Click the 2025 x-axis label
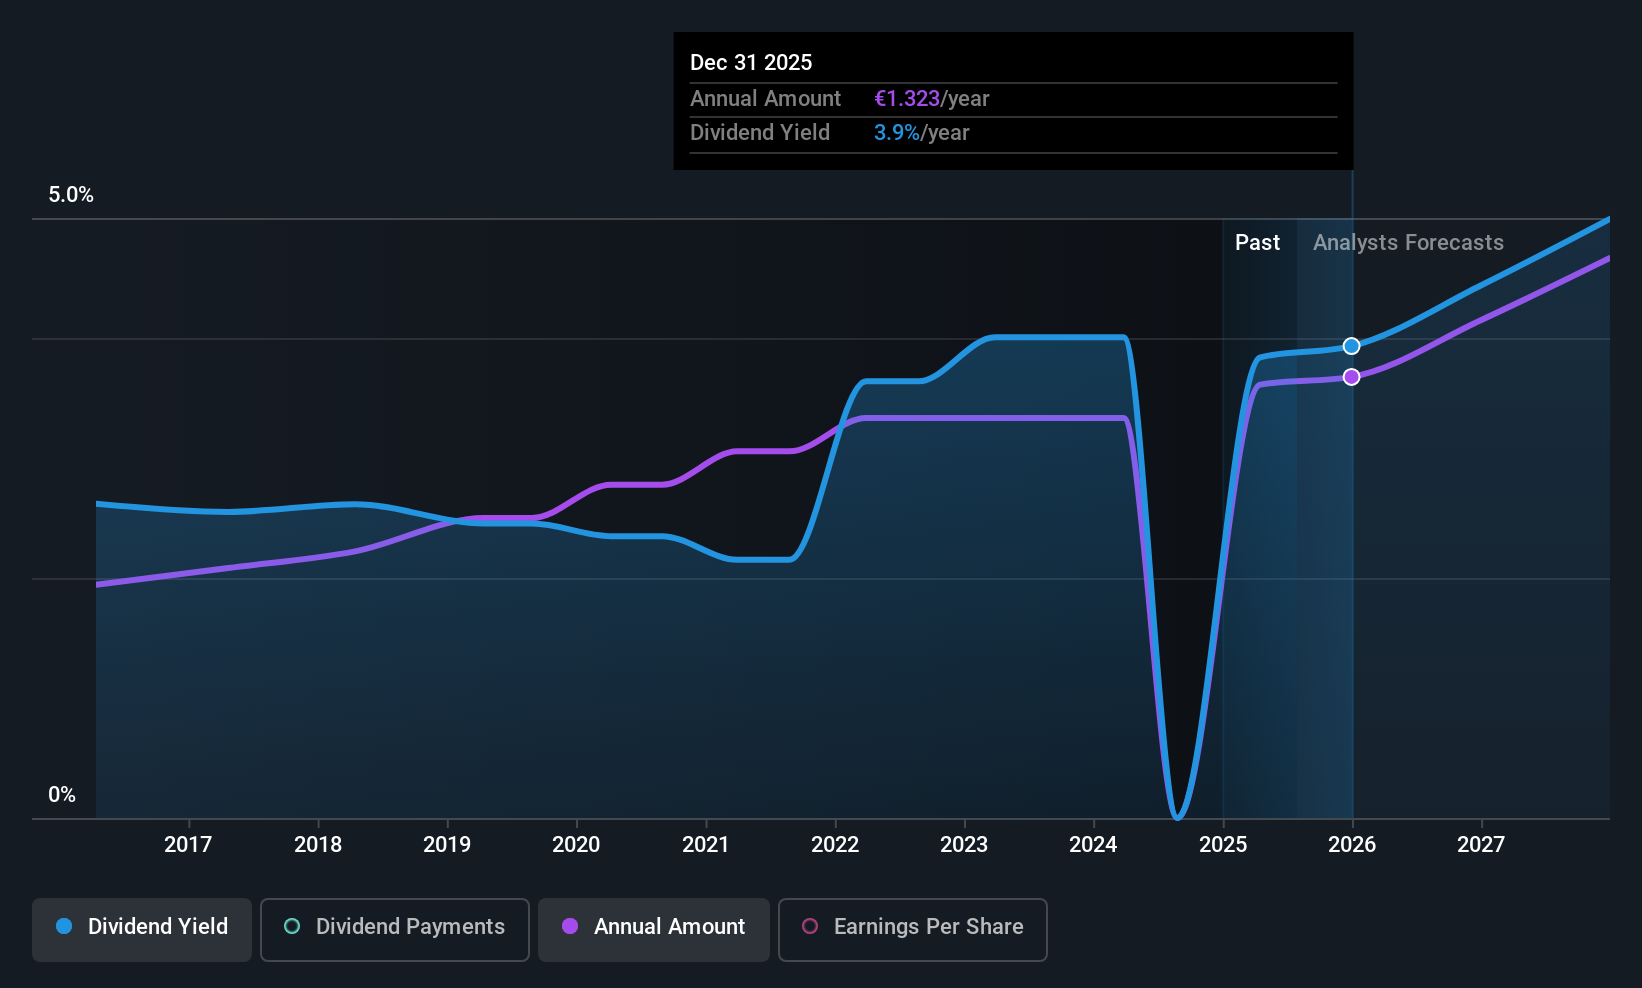 tap(1223, 844)
